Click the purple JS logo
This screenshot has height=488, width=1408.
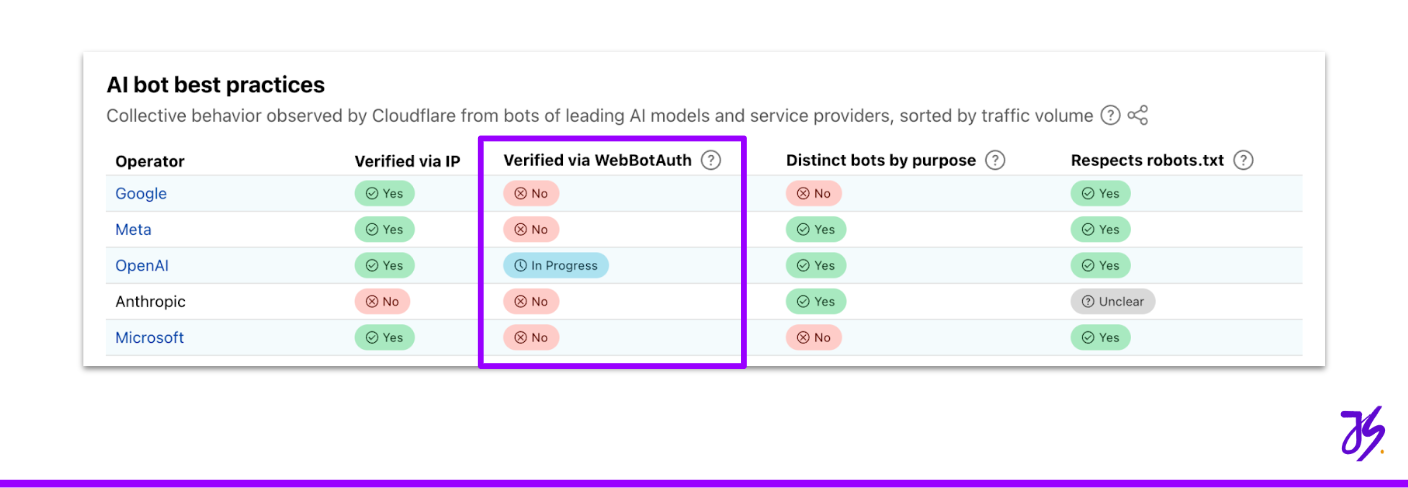tap(1361, 433)
